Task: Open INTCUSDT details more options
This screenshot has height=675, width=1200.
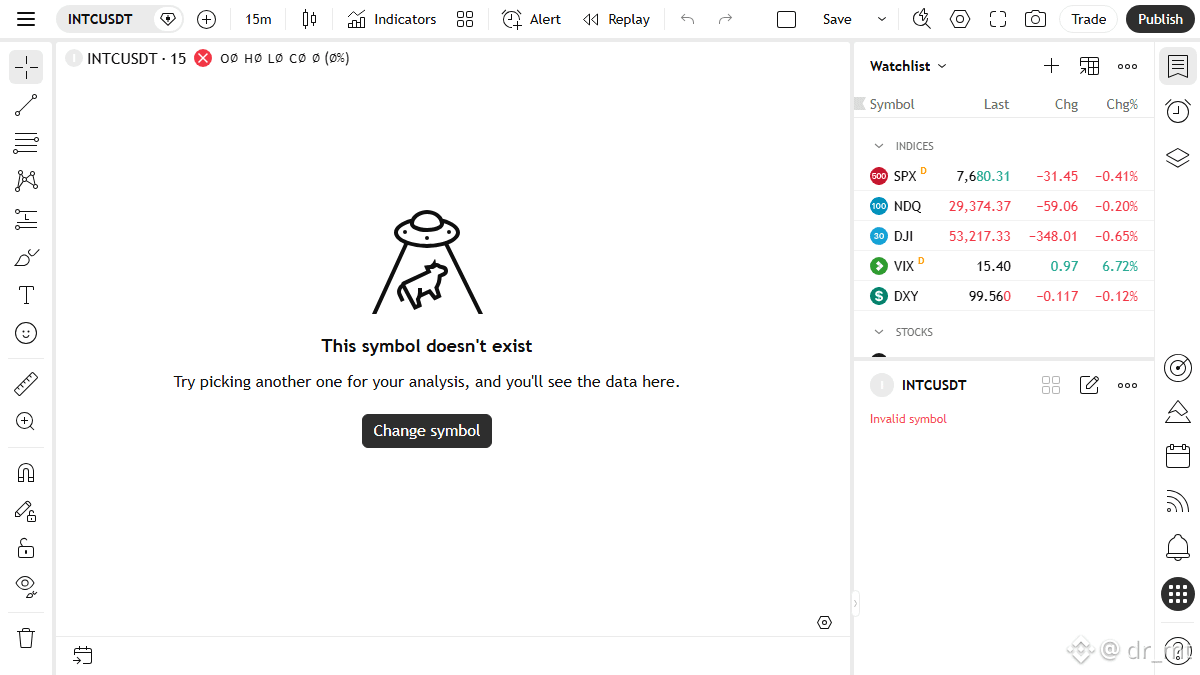Action: coord(1127,385)
